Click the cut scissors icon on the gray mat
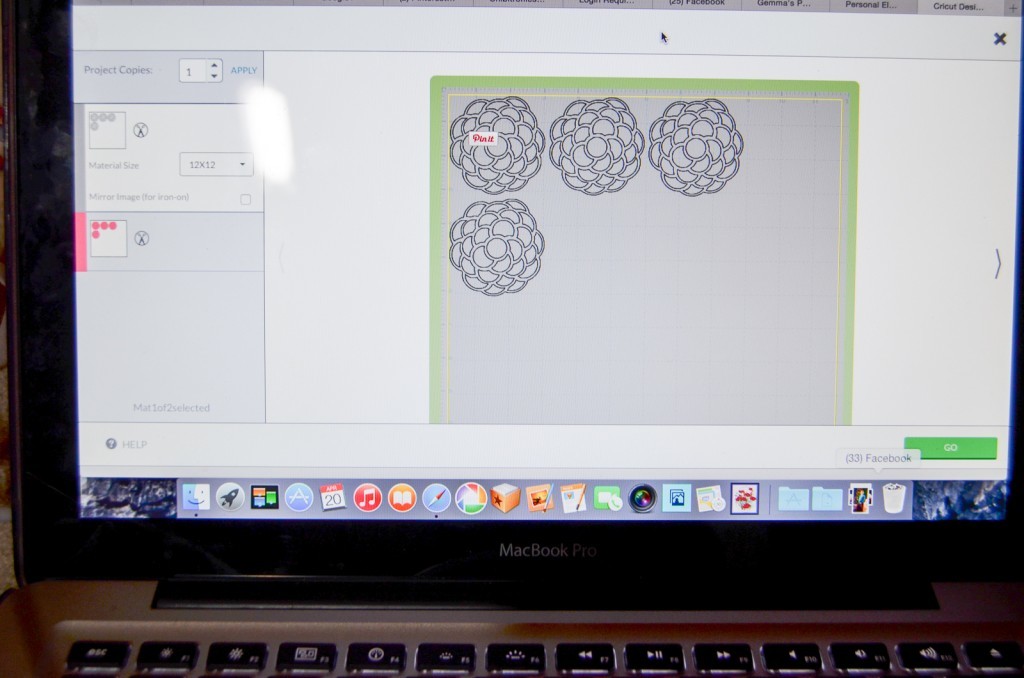Viewport: 1024px width, 678px height. click(x=140, y=130)
